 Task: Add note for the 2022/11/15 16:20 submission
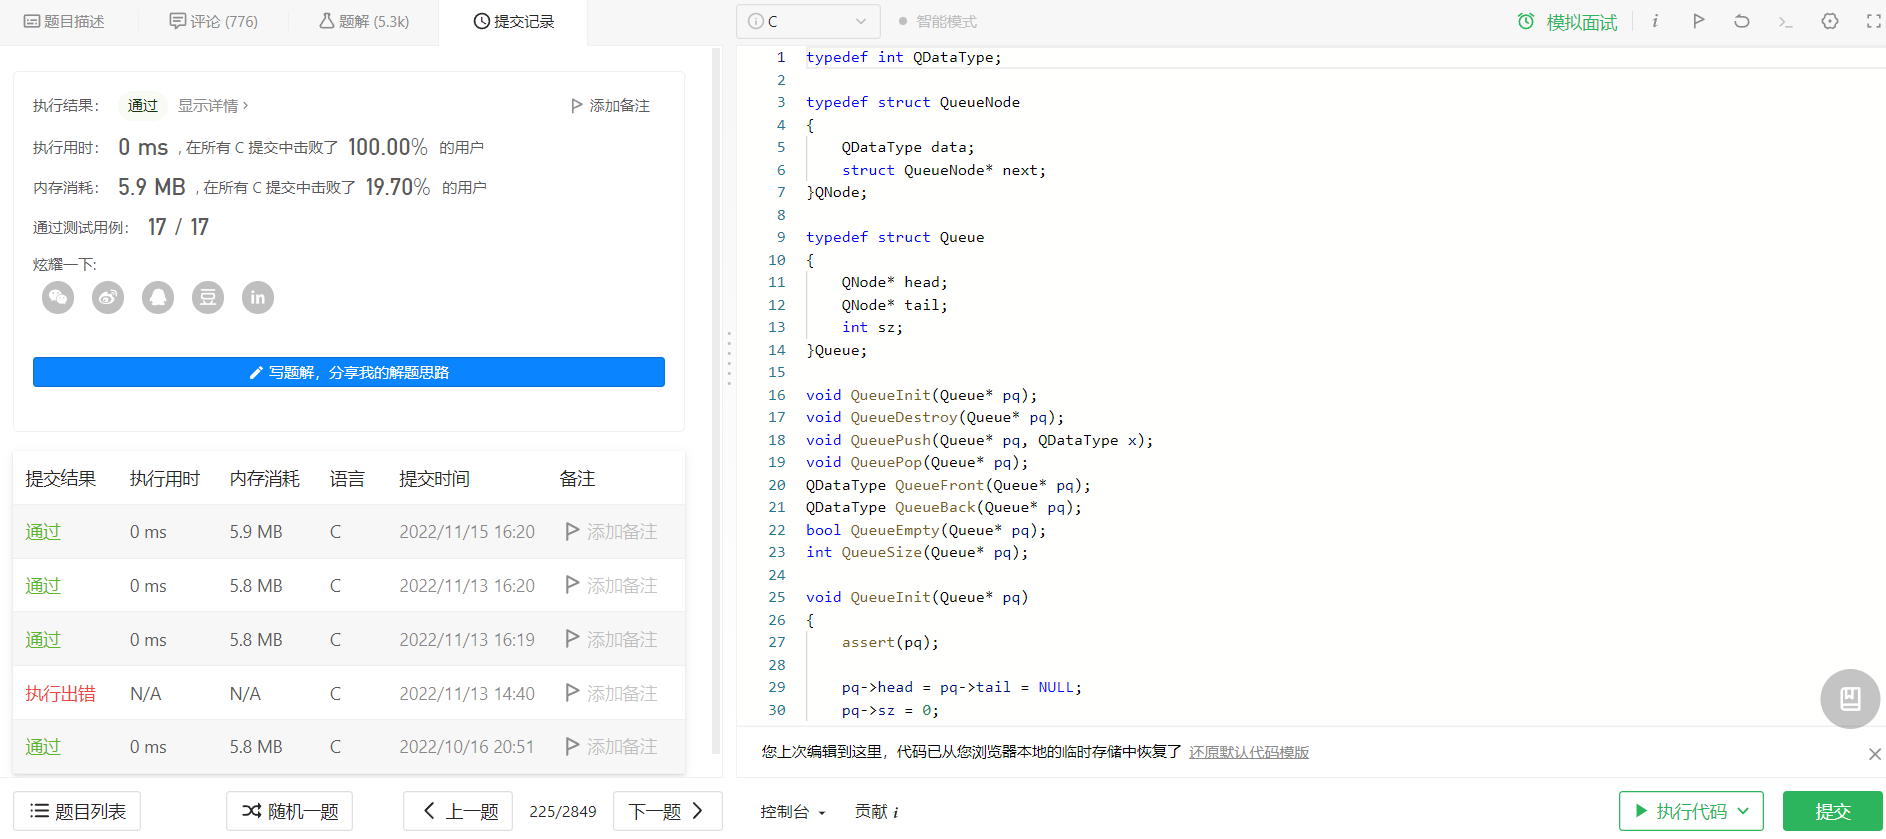[611, 532]
